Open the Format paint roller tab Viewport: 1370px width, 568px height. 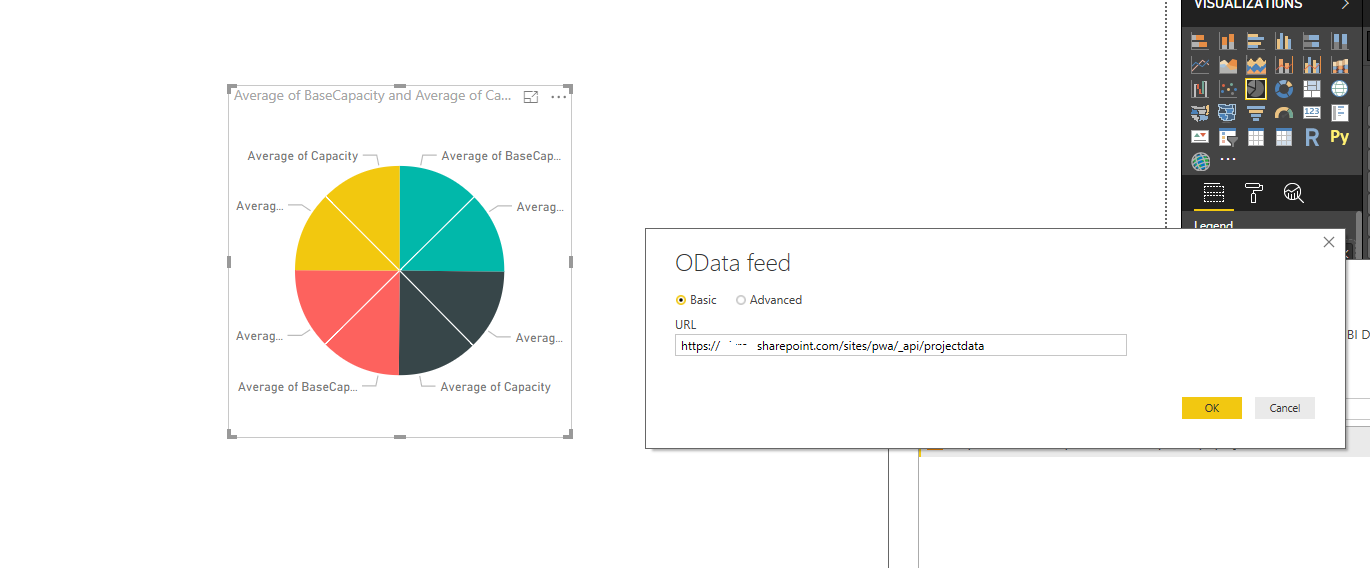[1253, 193]
